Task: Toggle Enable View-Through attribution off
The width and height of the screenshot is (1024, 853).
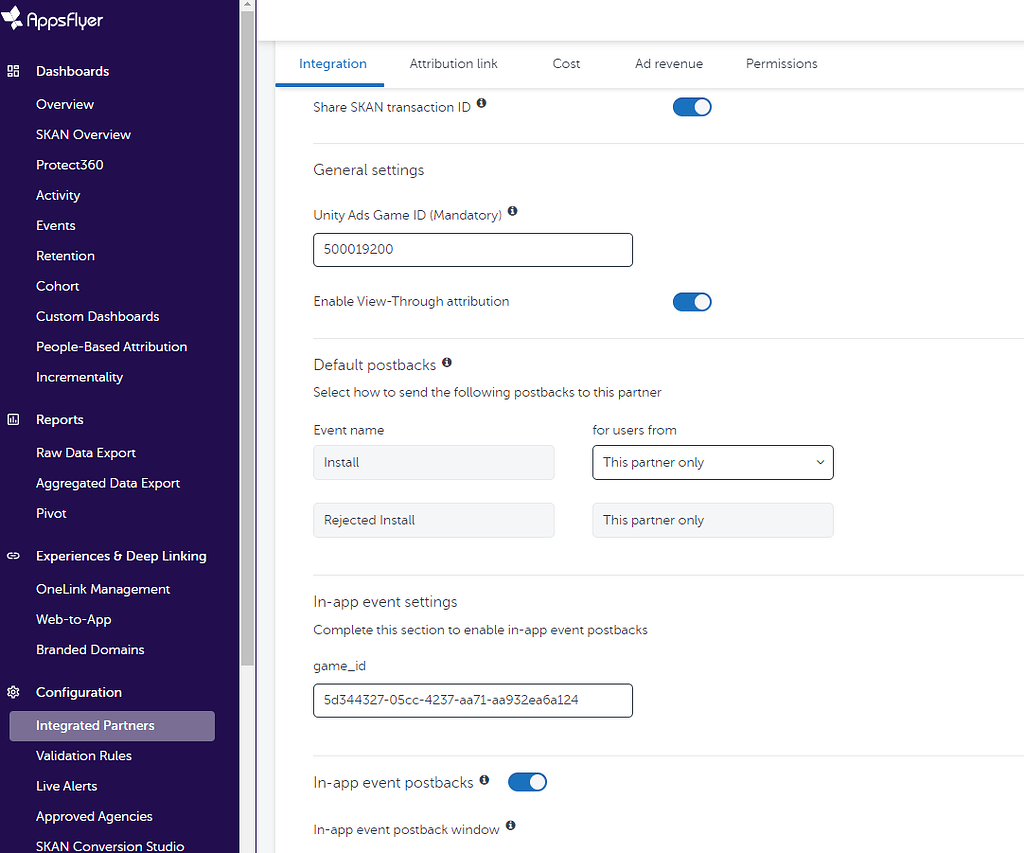Action: click(x=692, y=301)
